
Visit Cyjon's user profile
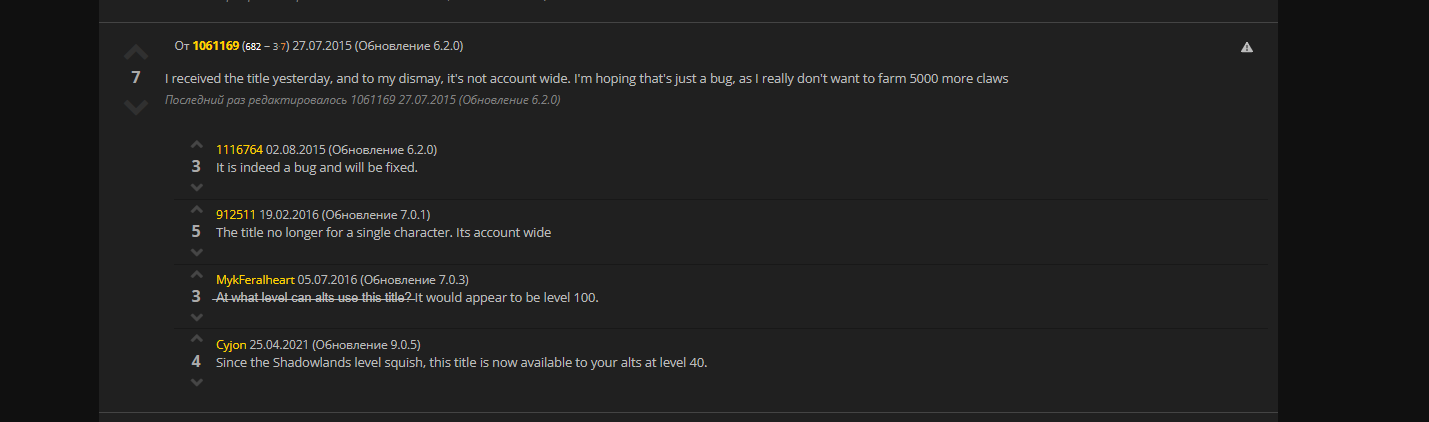click(x=231, y=345)
